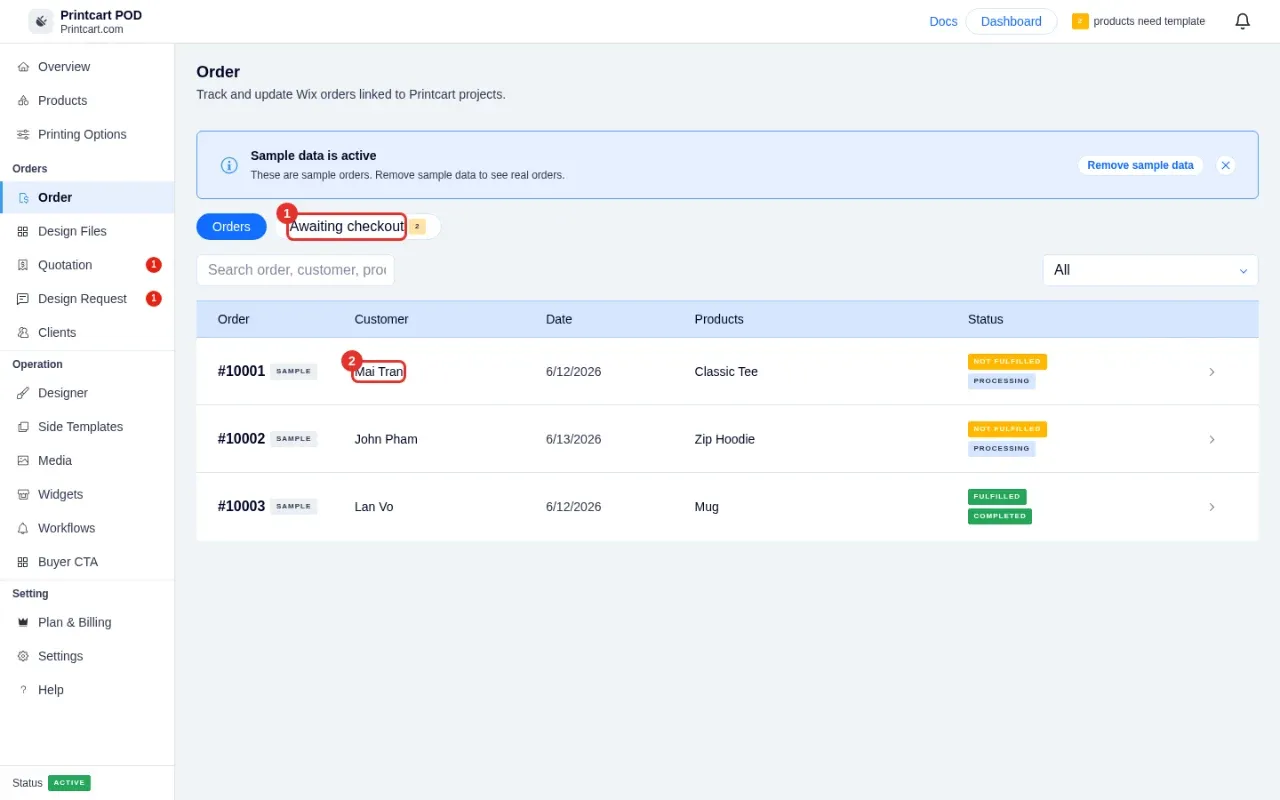Open the All status filter dropdown
Image resolution: width=1280 pixels, height=800 pixels.
click(1150, 270)
